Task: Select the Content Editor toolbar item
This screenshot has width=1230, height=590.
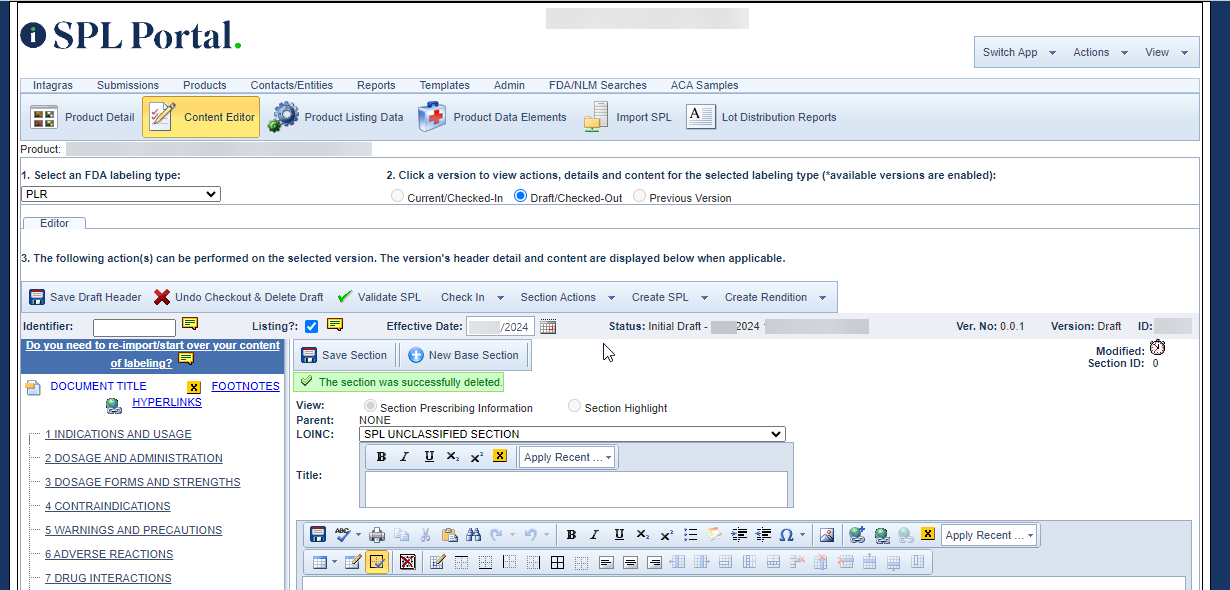Action: pyautogui.click(x=201, y=117)
